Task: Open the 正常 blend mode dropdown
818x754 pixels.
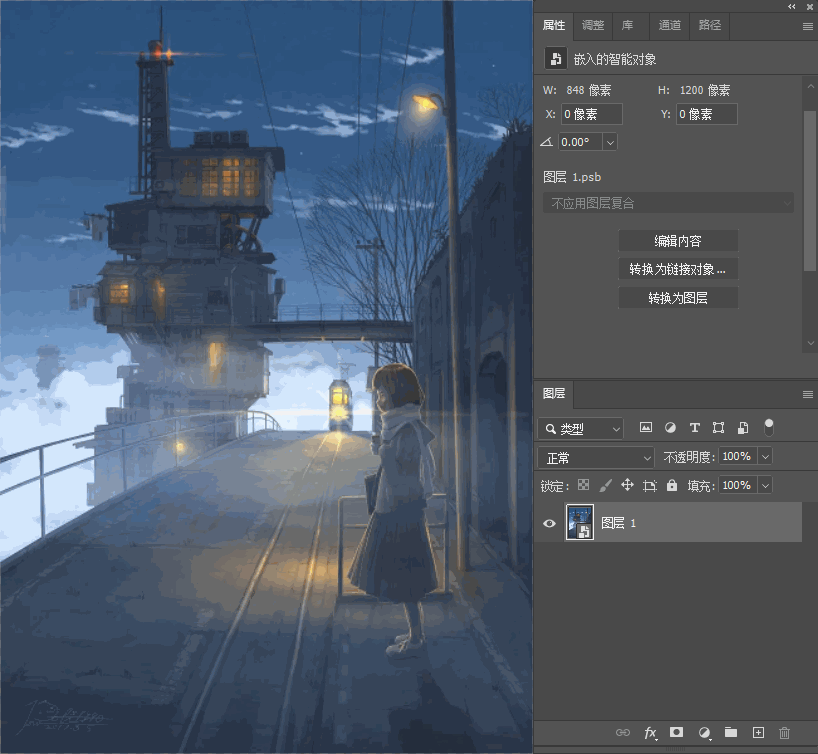Action: click(x=596, y=458)
